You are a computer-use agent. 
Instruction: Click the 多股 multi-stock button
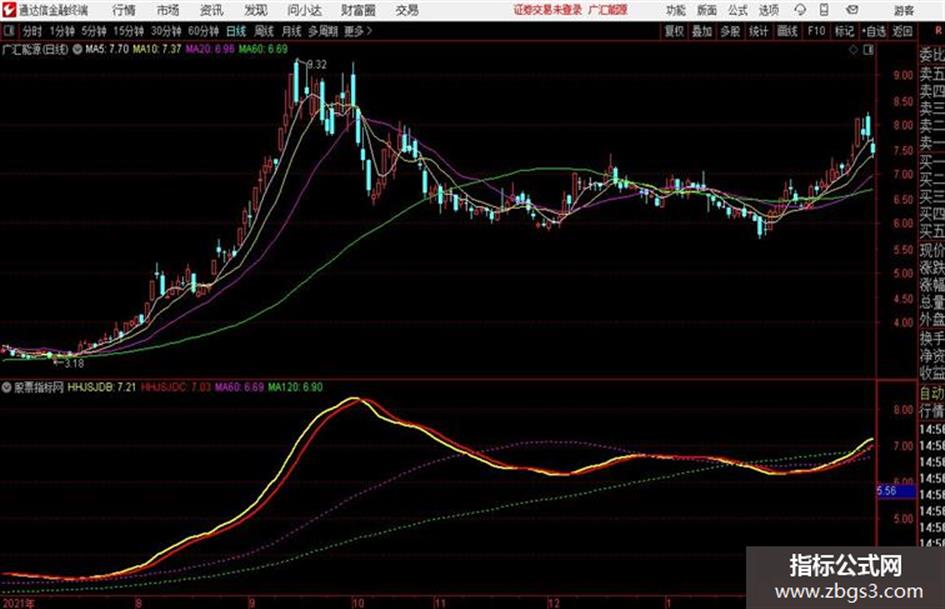[730, 31]
